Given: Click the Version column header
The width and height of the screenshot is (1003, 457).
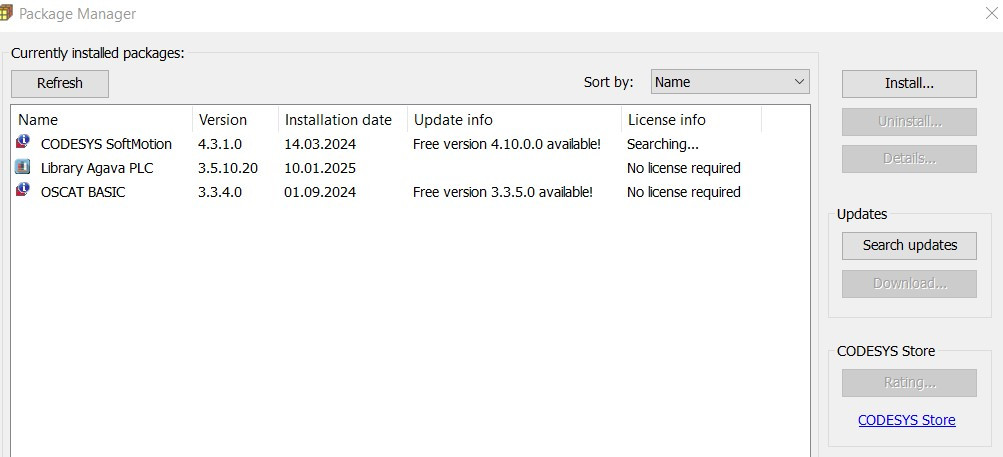Looking at the screenshot, I should pyautogui.click(x=222, y=120).
